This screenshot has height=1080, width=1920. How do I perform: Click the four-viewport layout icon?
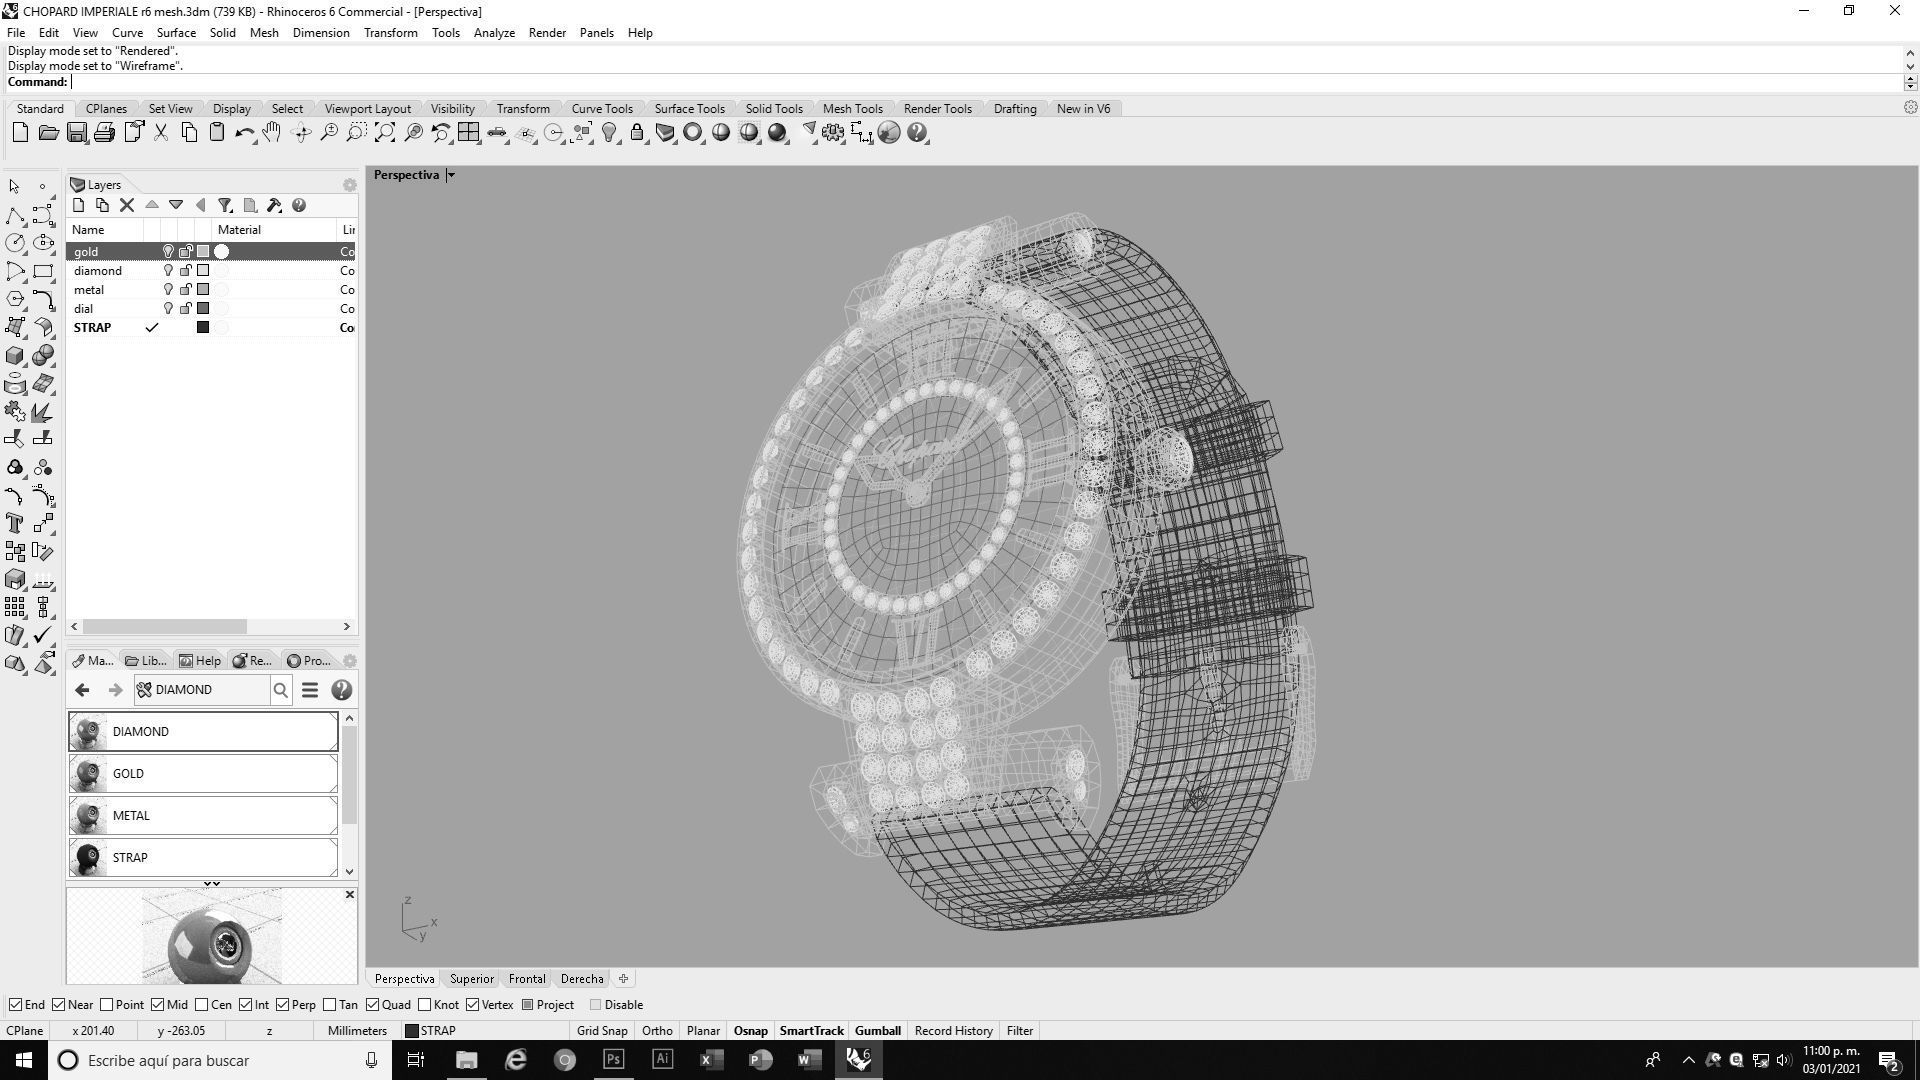tap(468, 133)
